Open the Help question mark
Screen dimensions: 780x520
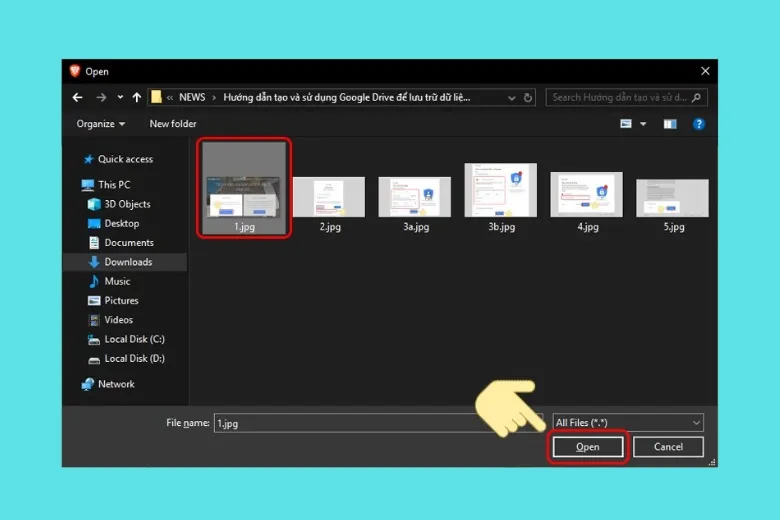[x=698, y=124]
